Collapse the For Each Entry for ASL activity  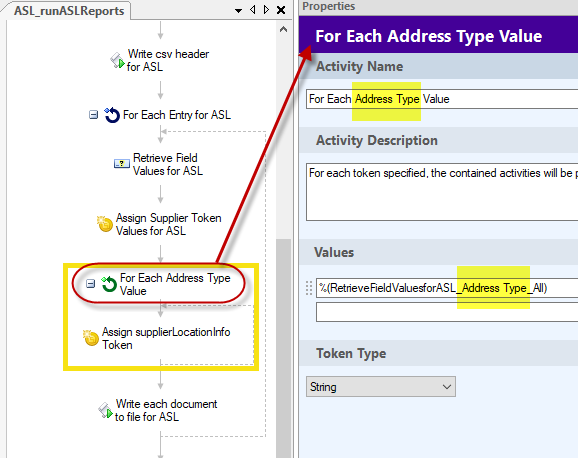[93, 115]
